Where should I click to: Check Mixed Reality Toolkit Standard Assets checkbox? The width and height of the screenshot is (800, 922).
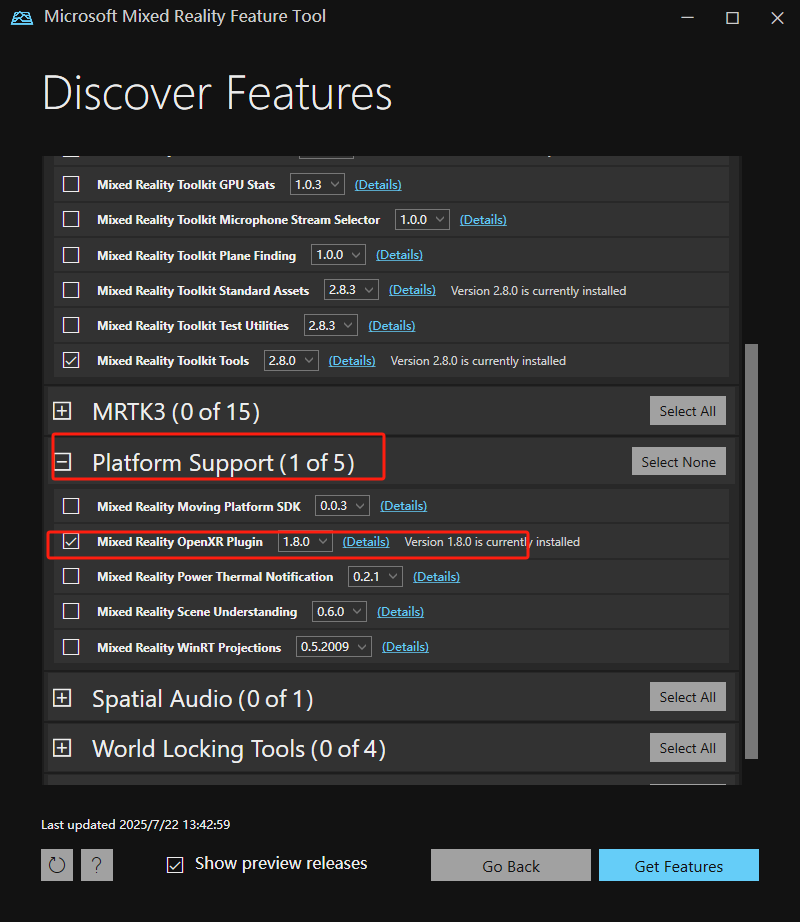tap(71, 290)
